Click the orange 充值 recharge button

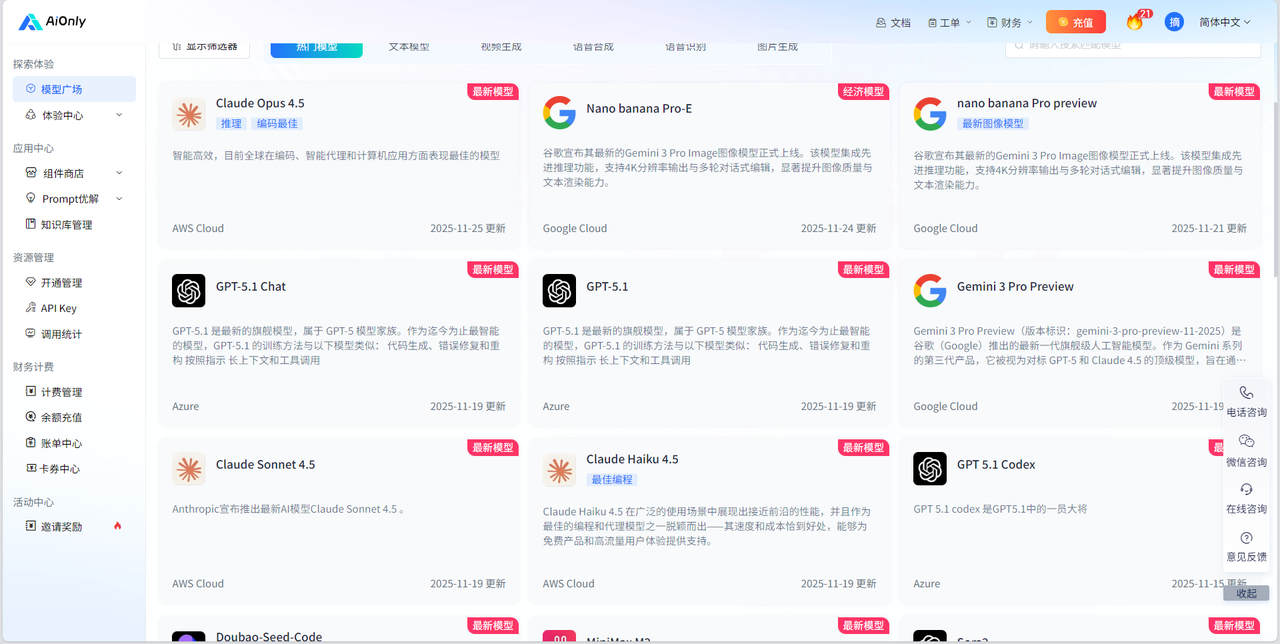(x=1075, y=22)
